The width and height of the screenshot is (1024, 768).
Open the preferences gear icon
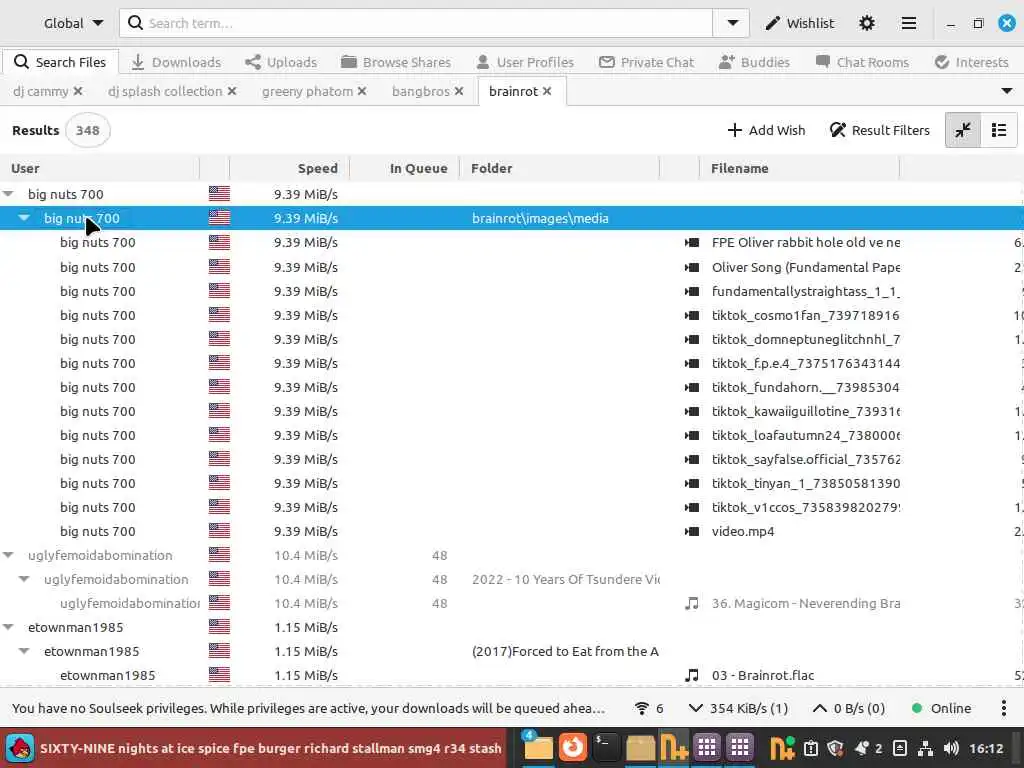(x=867, y=24)
